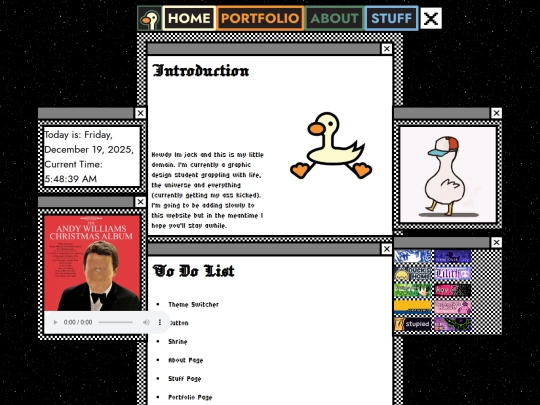Open the purple night sky duck badge
This screenshot has height=405, width=540.
[x=453, y=257]
